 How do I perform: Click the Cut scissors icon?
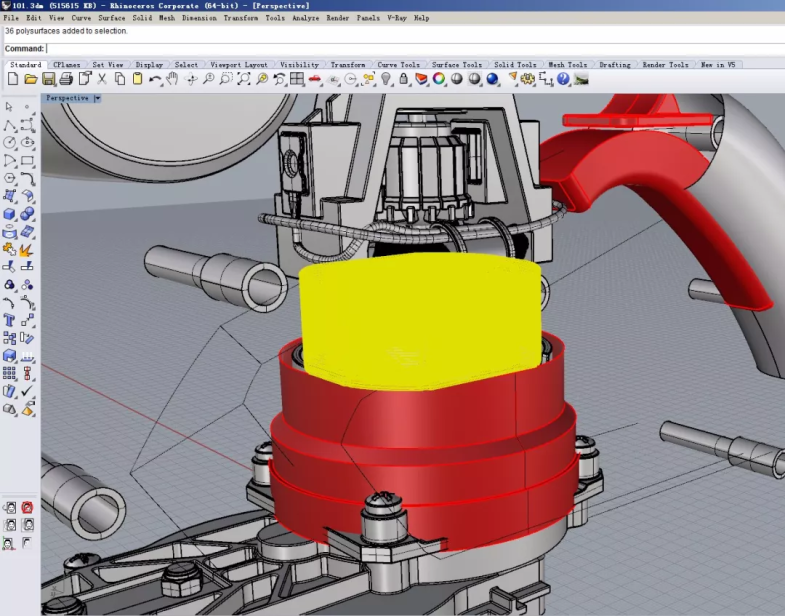pyautogui.click(x=101, y=79)
